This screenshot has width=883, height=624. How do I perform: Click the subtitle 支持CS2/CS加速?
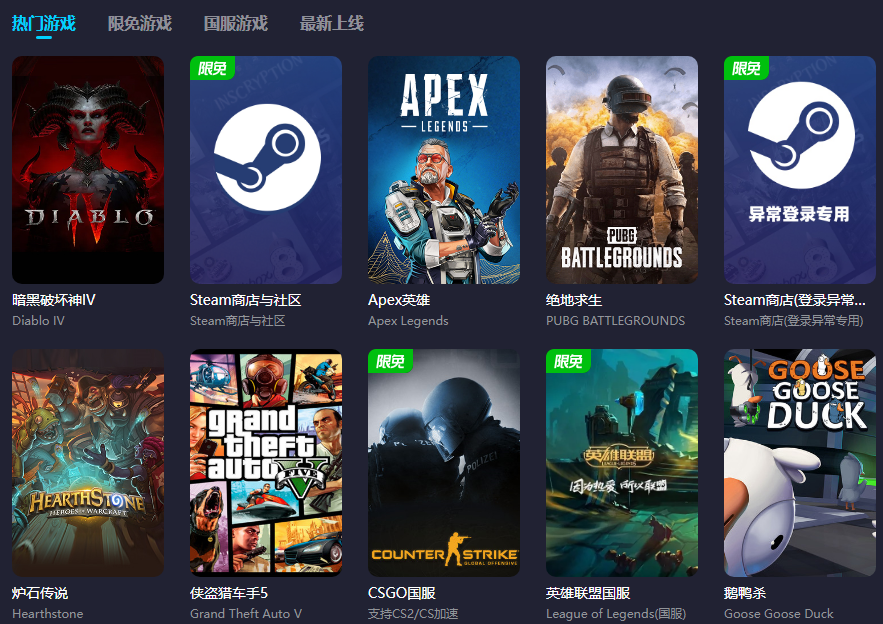pos(413,614)
